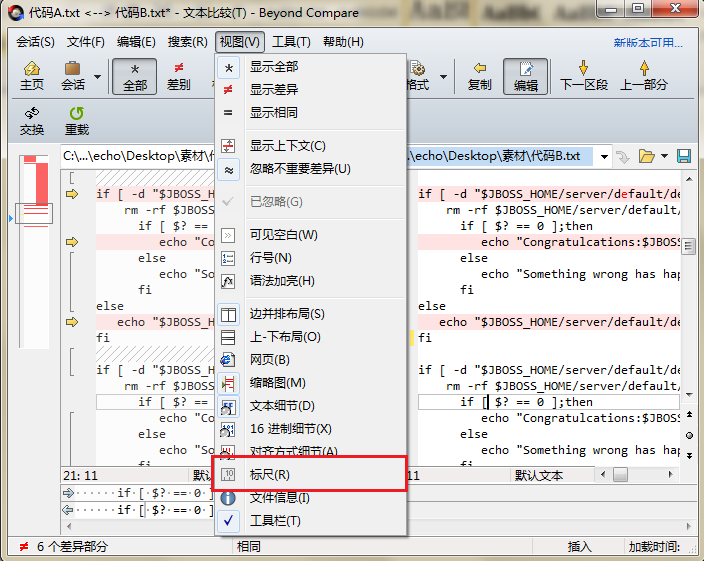Jump to 上一部分 previous section
The width and height of the screenshot is (704, 561).
[643, 76]
